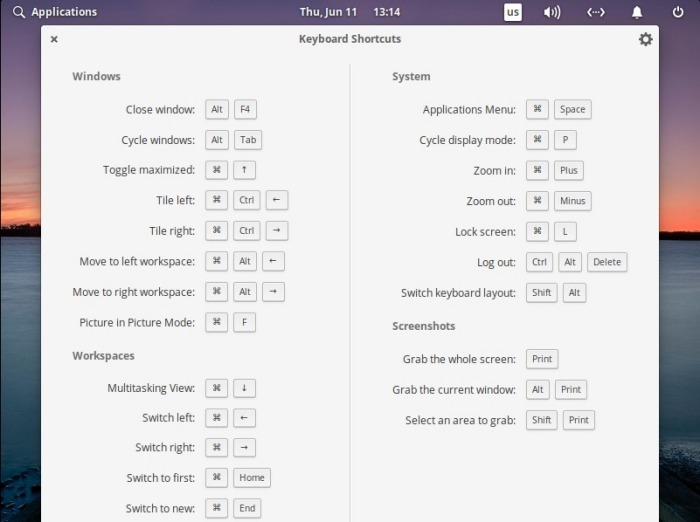Screen dimensions: 700x522
Task: Open the settings gear in Keyboard Shortcuts
Action: coord(645,39)
